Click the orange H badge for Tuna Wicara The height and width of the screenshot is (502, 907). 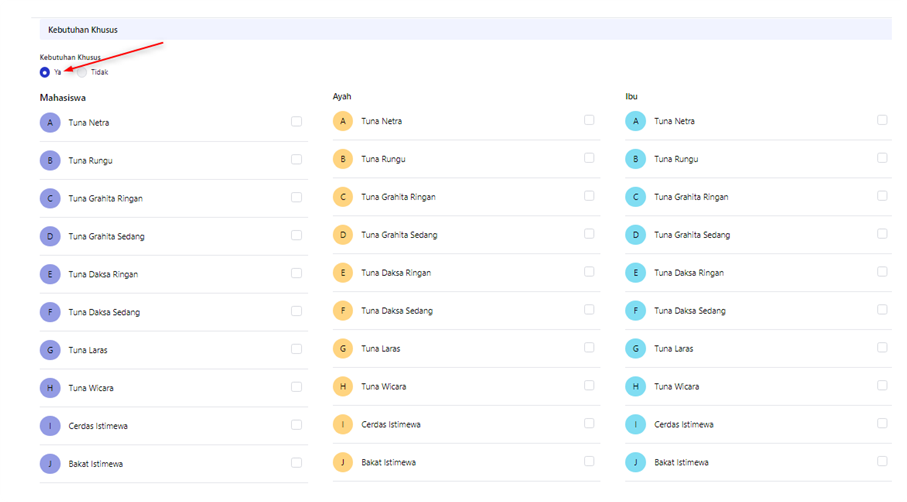coord(342,386)
